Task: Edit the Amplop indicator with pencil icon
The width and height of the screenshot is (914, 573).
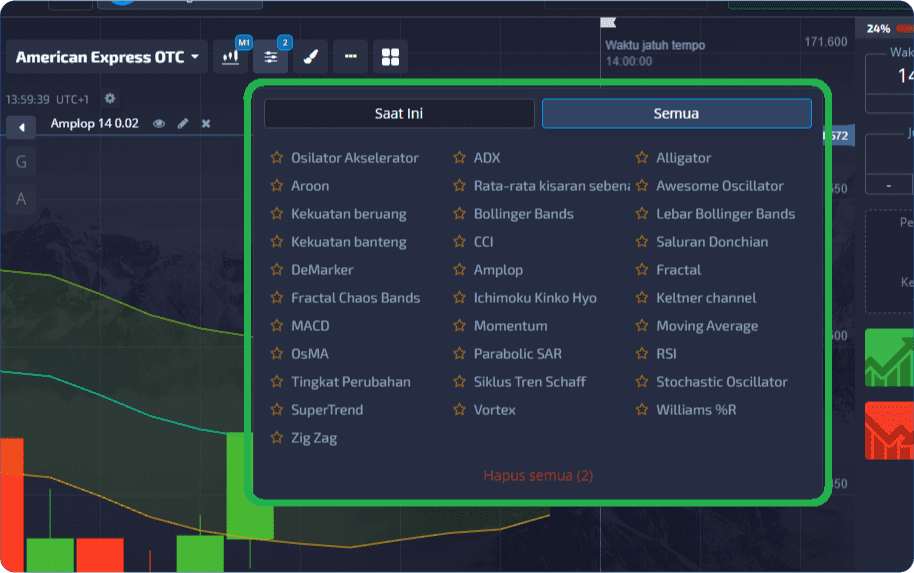Action: [183, 123]
